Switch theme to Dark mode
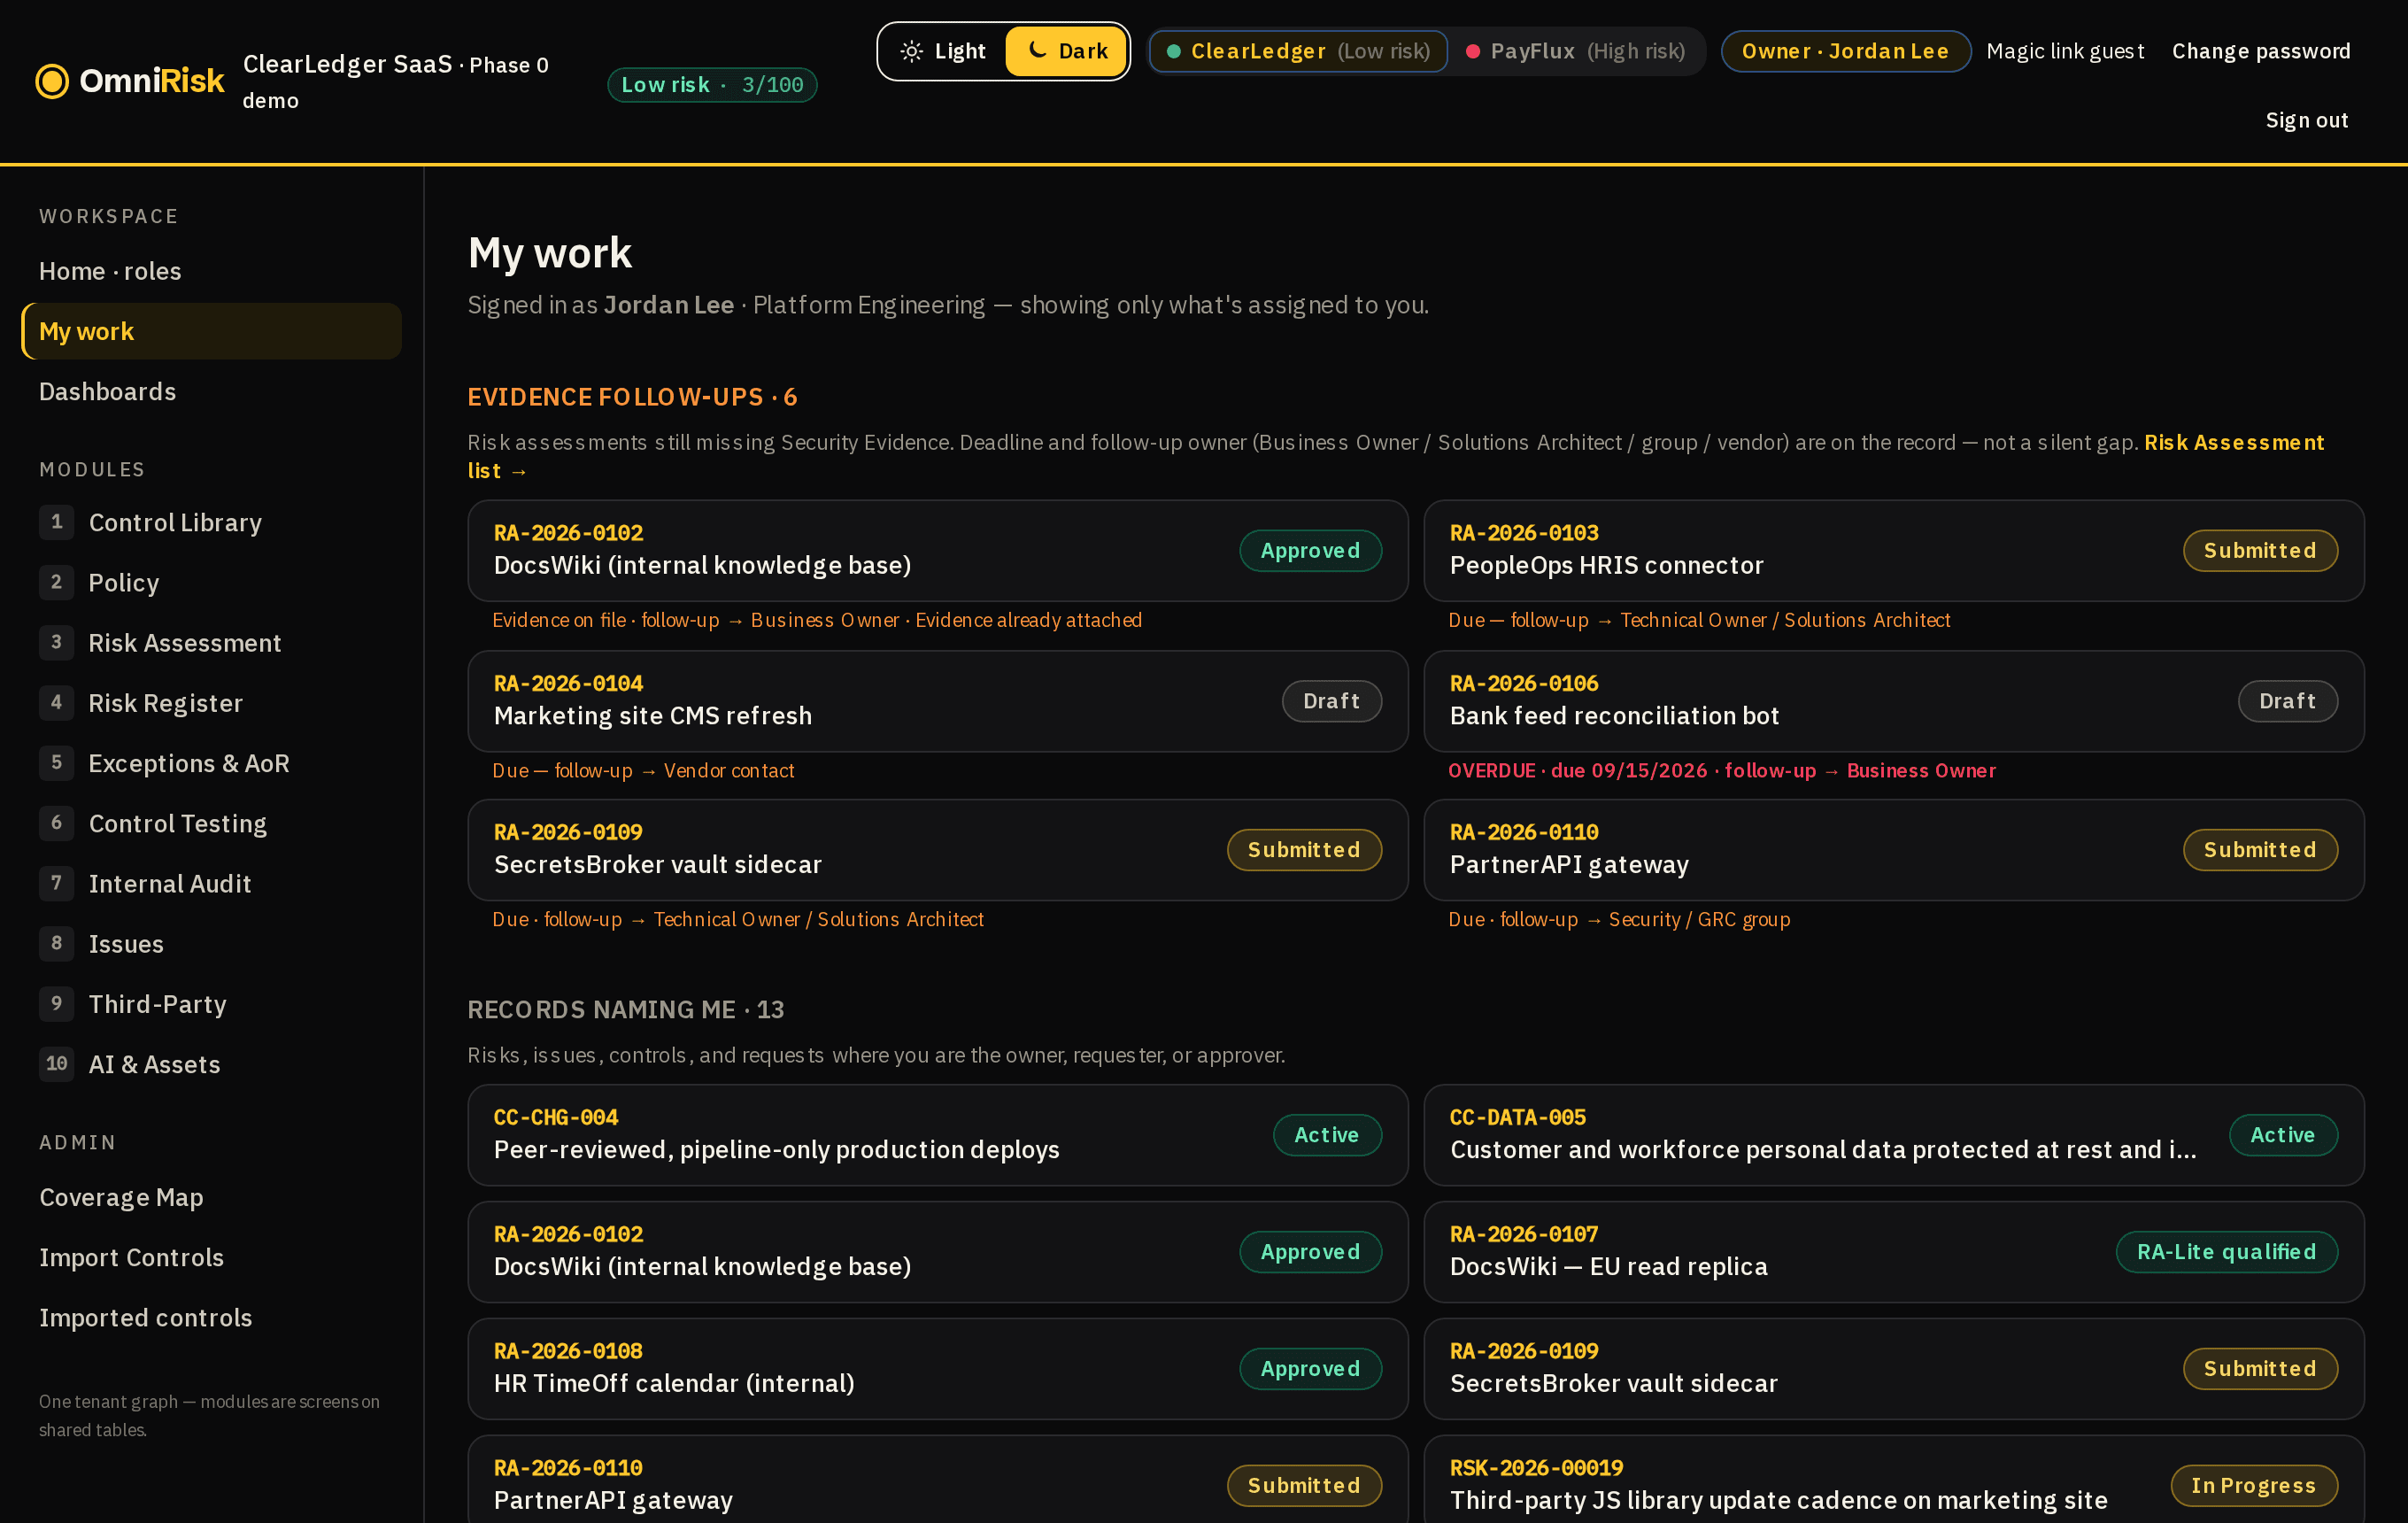This screenshot has height=1523, width=2408. pyautogui.click(x=1066, y=51)
